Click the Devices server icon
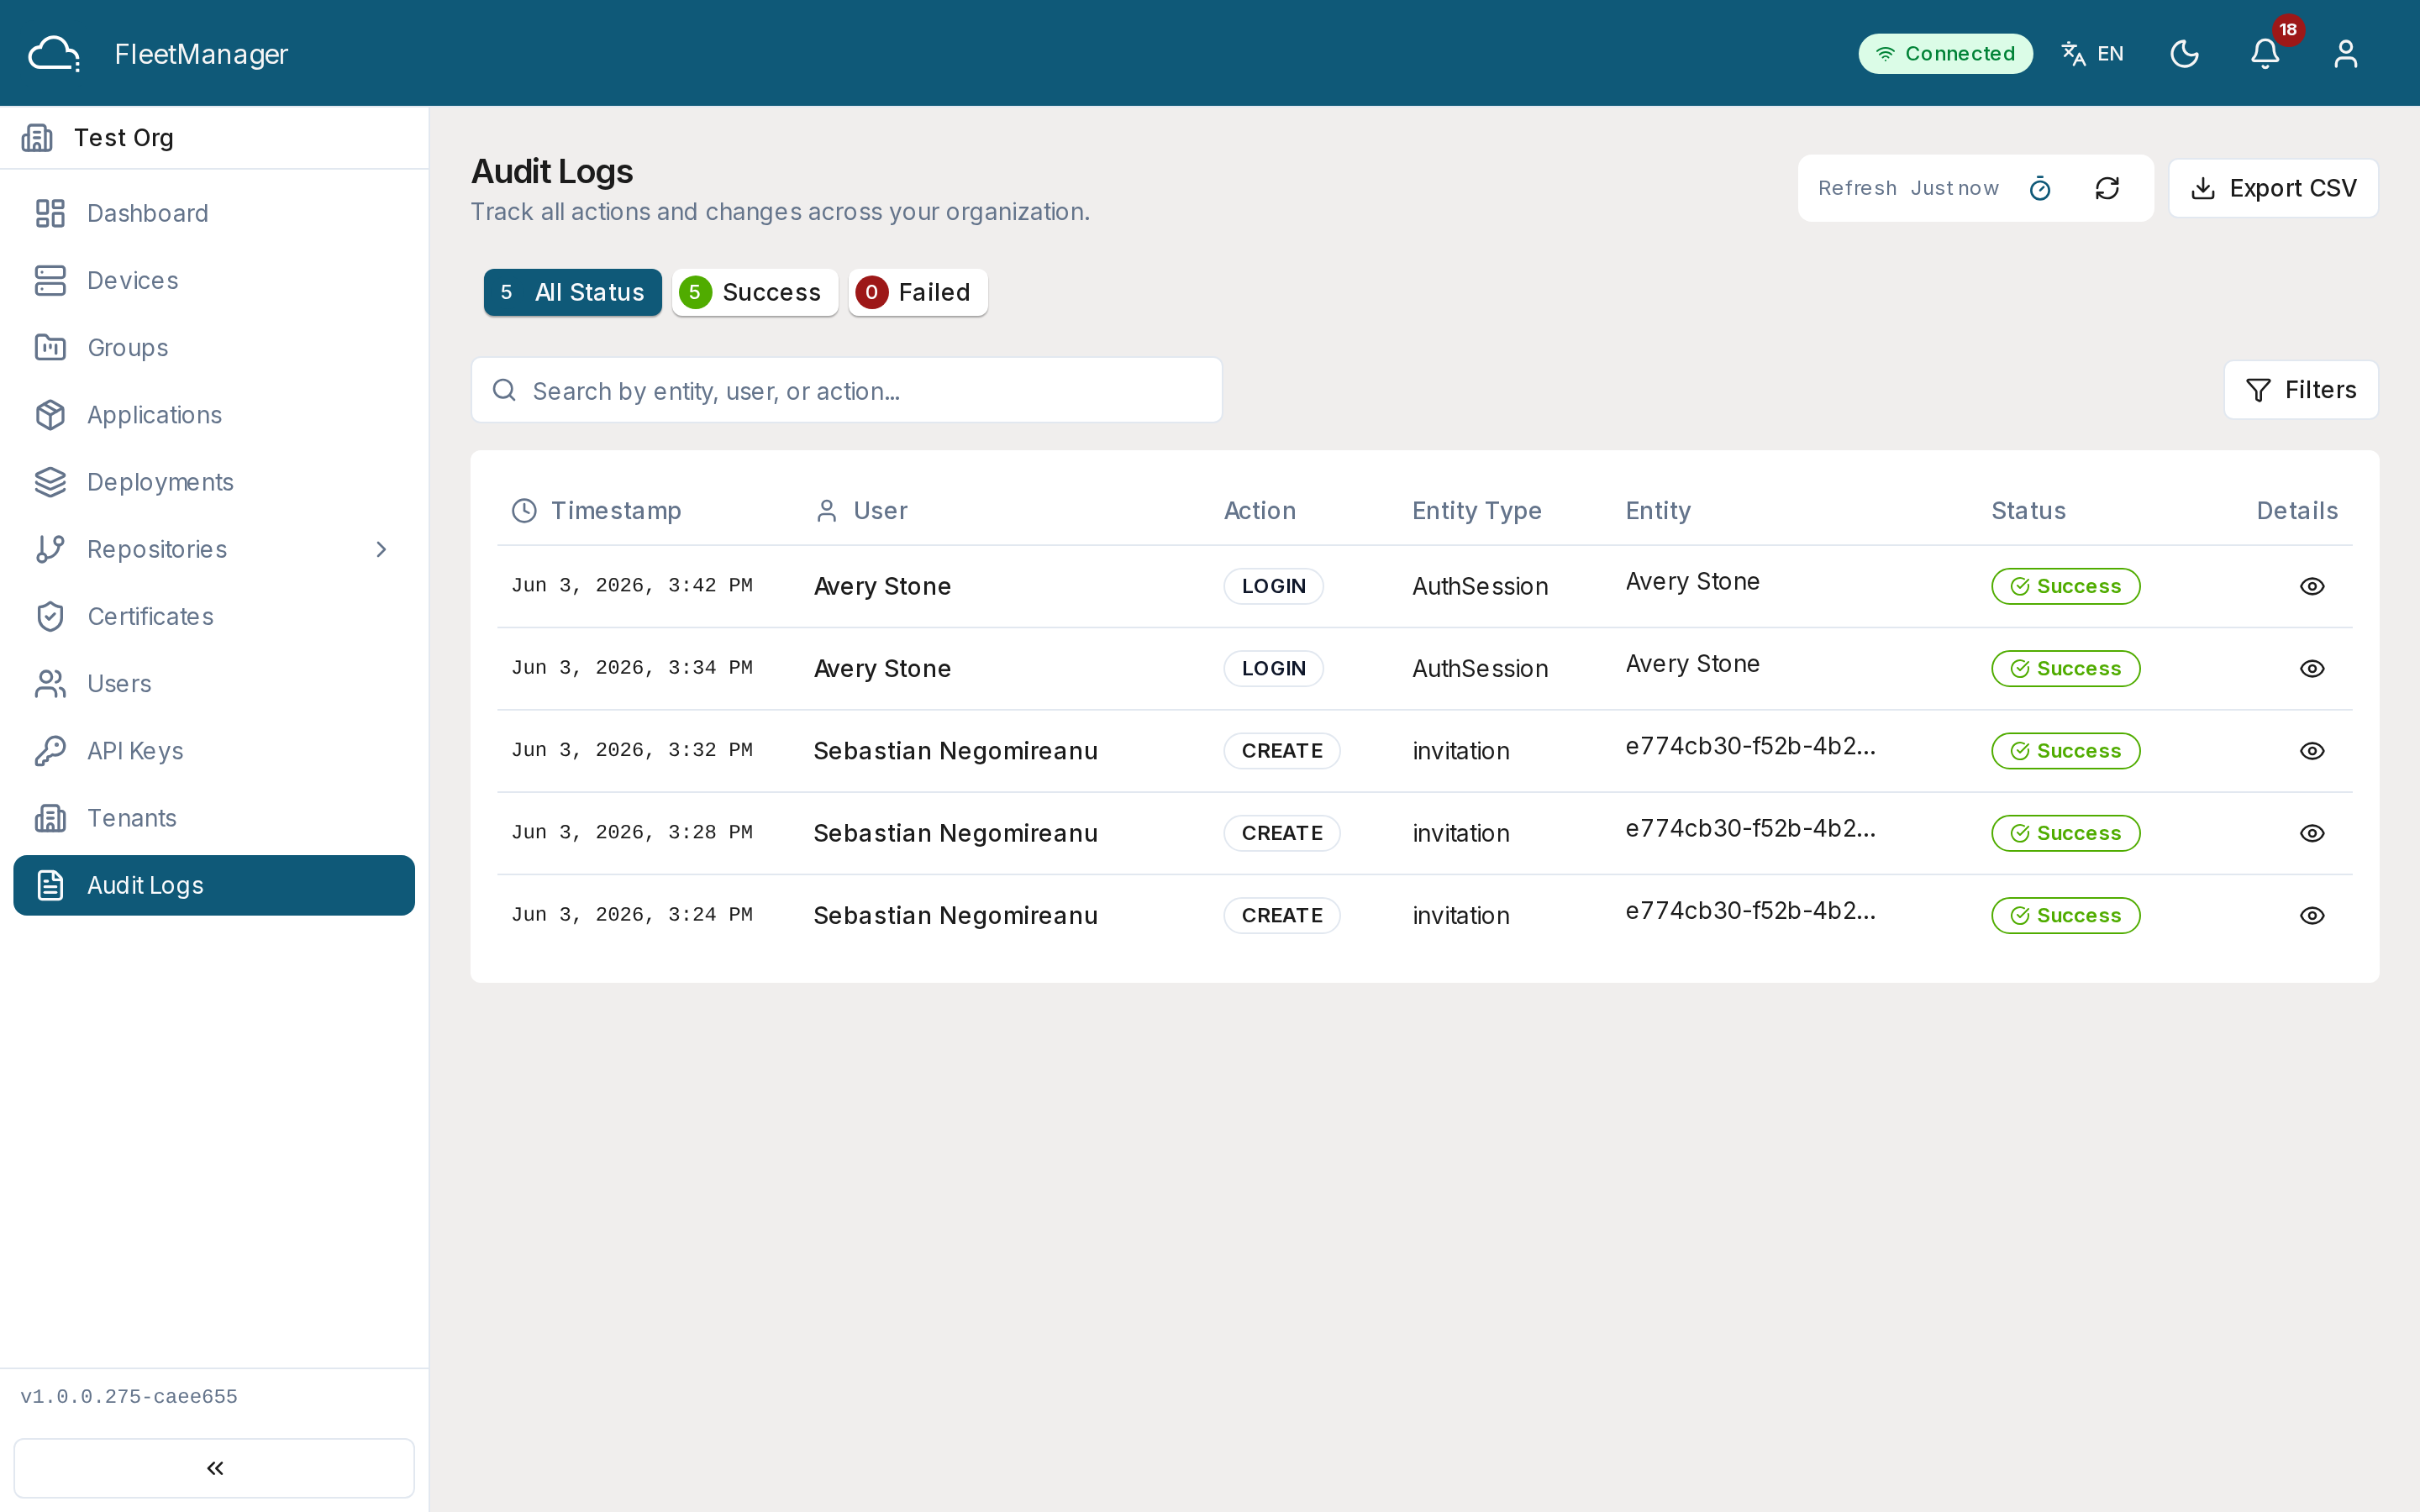 tap(50, 280)
